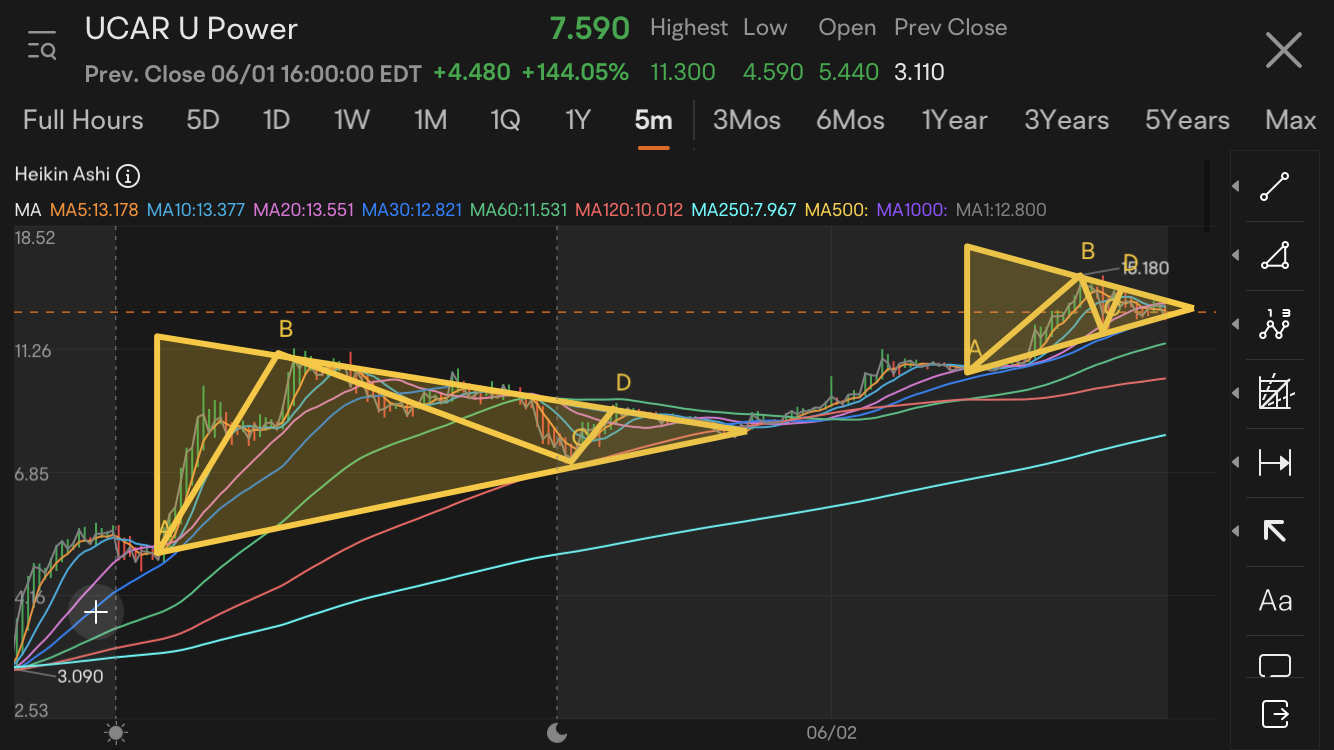Click the Open value 5.440
This screenshot has height=750, width=1334.
[849, 72]
